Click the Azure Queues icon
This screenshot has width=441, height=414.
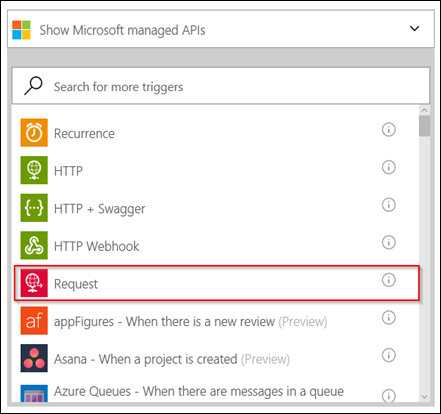click(x=34, y=393)
